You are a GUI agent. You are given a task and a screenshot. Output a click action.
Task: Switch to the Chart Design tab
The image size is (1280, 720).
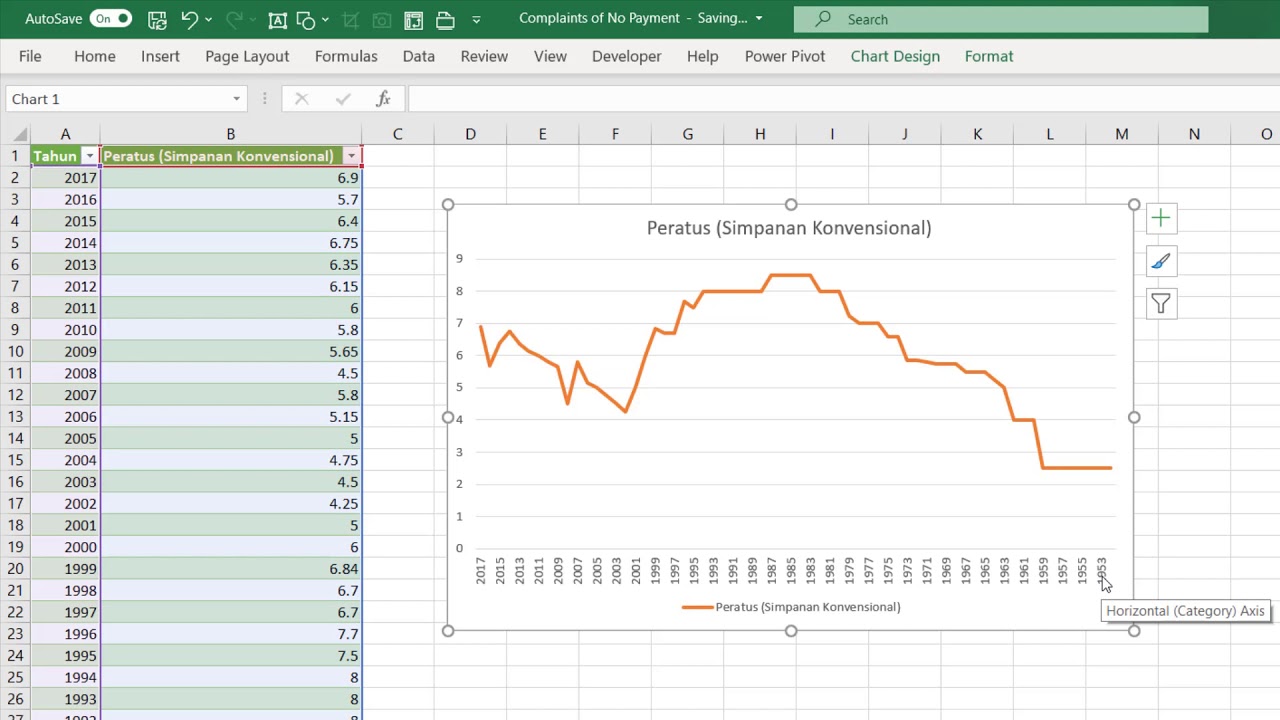click(x=895, y=56)
